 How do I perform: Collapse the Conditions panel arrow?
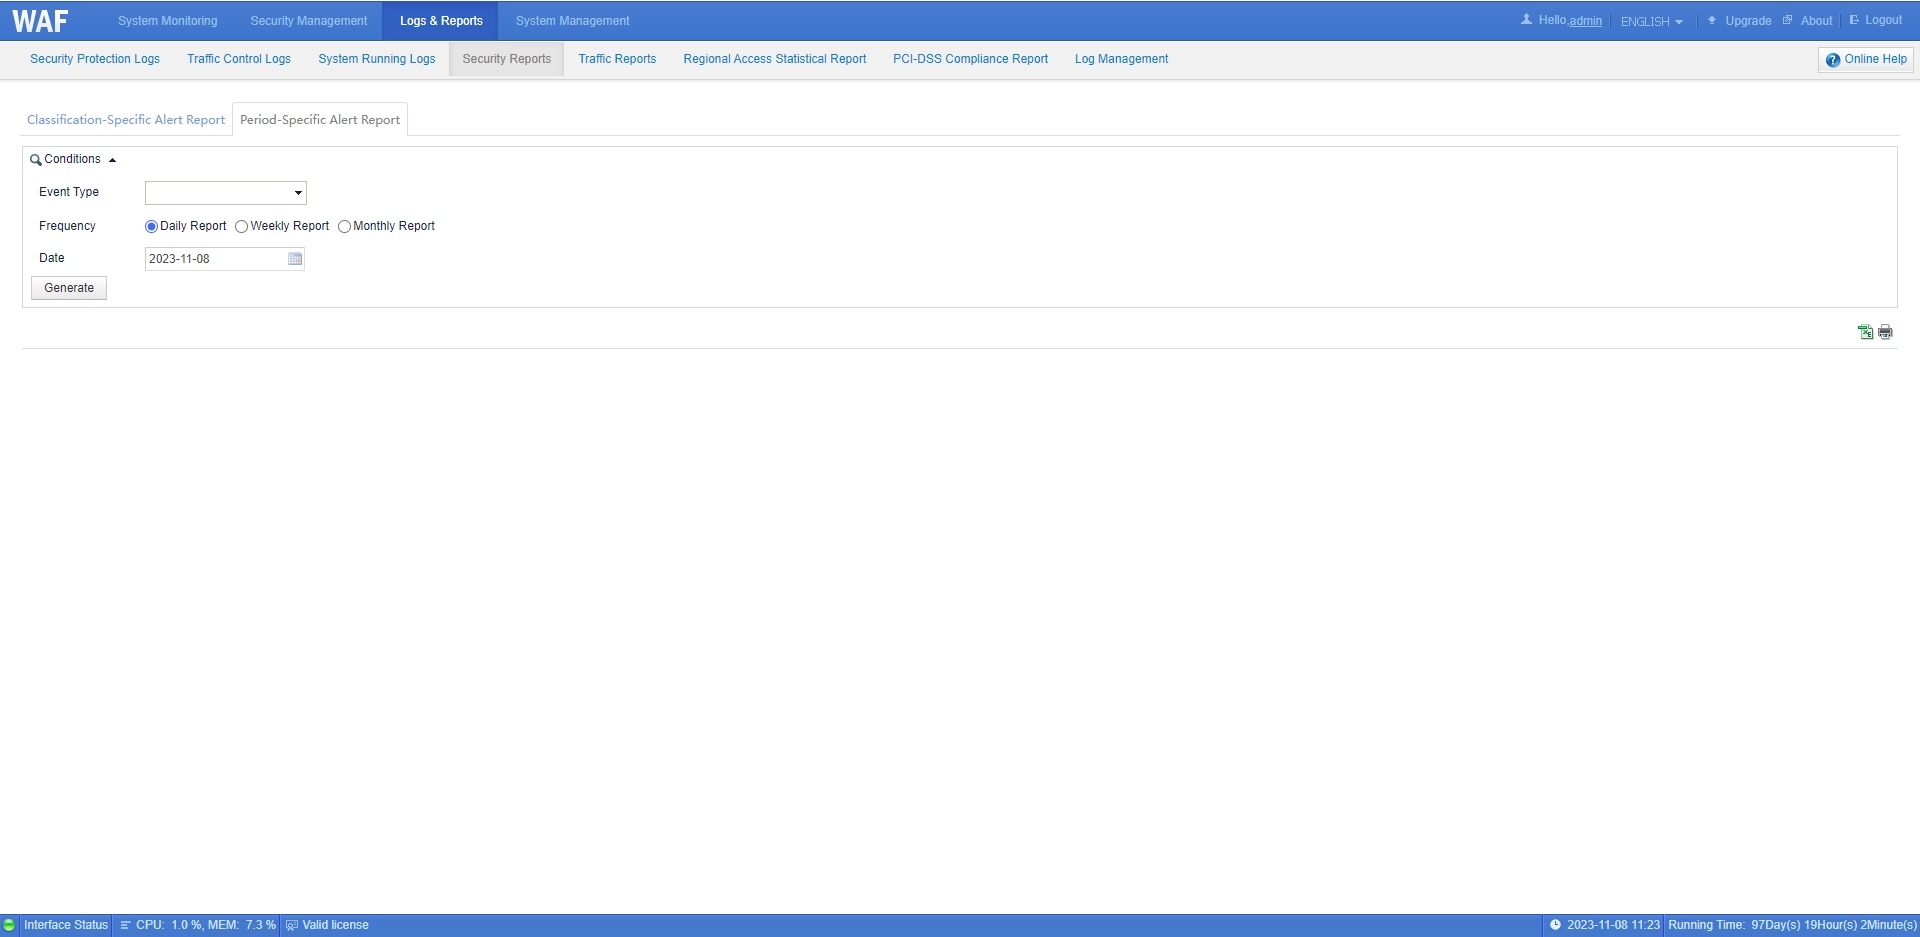[112, 160]
